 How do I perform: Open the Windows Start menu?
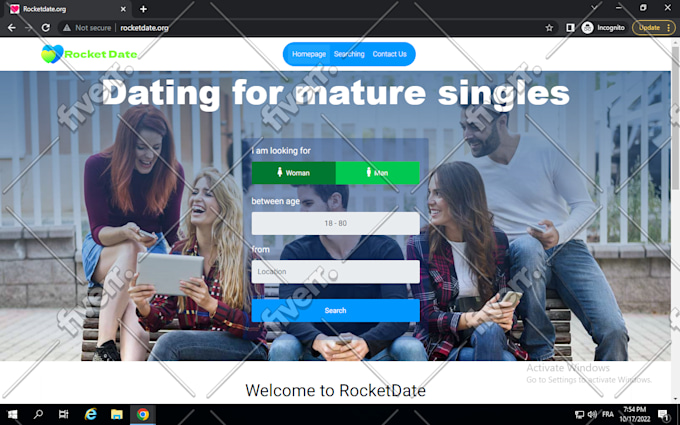click(x=13, y=414)
